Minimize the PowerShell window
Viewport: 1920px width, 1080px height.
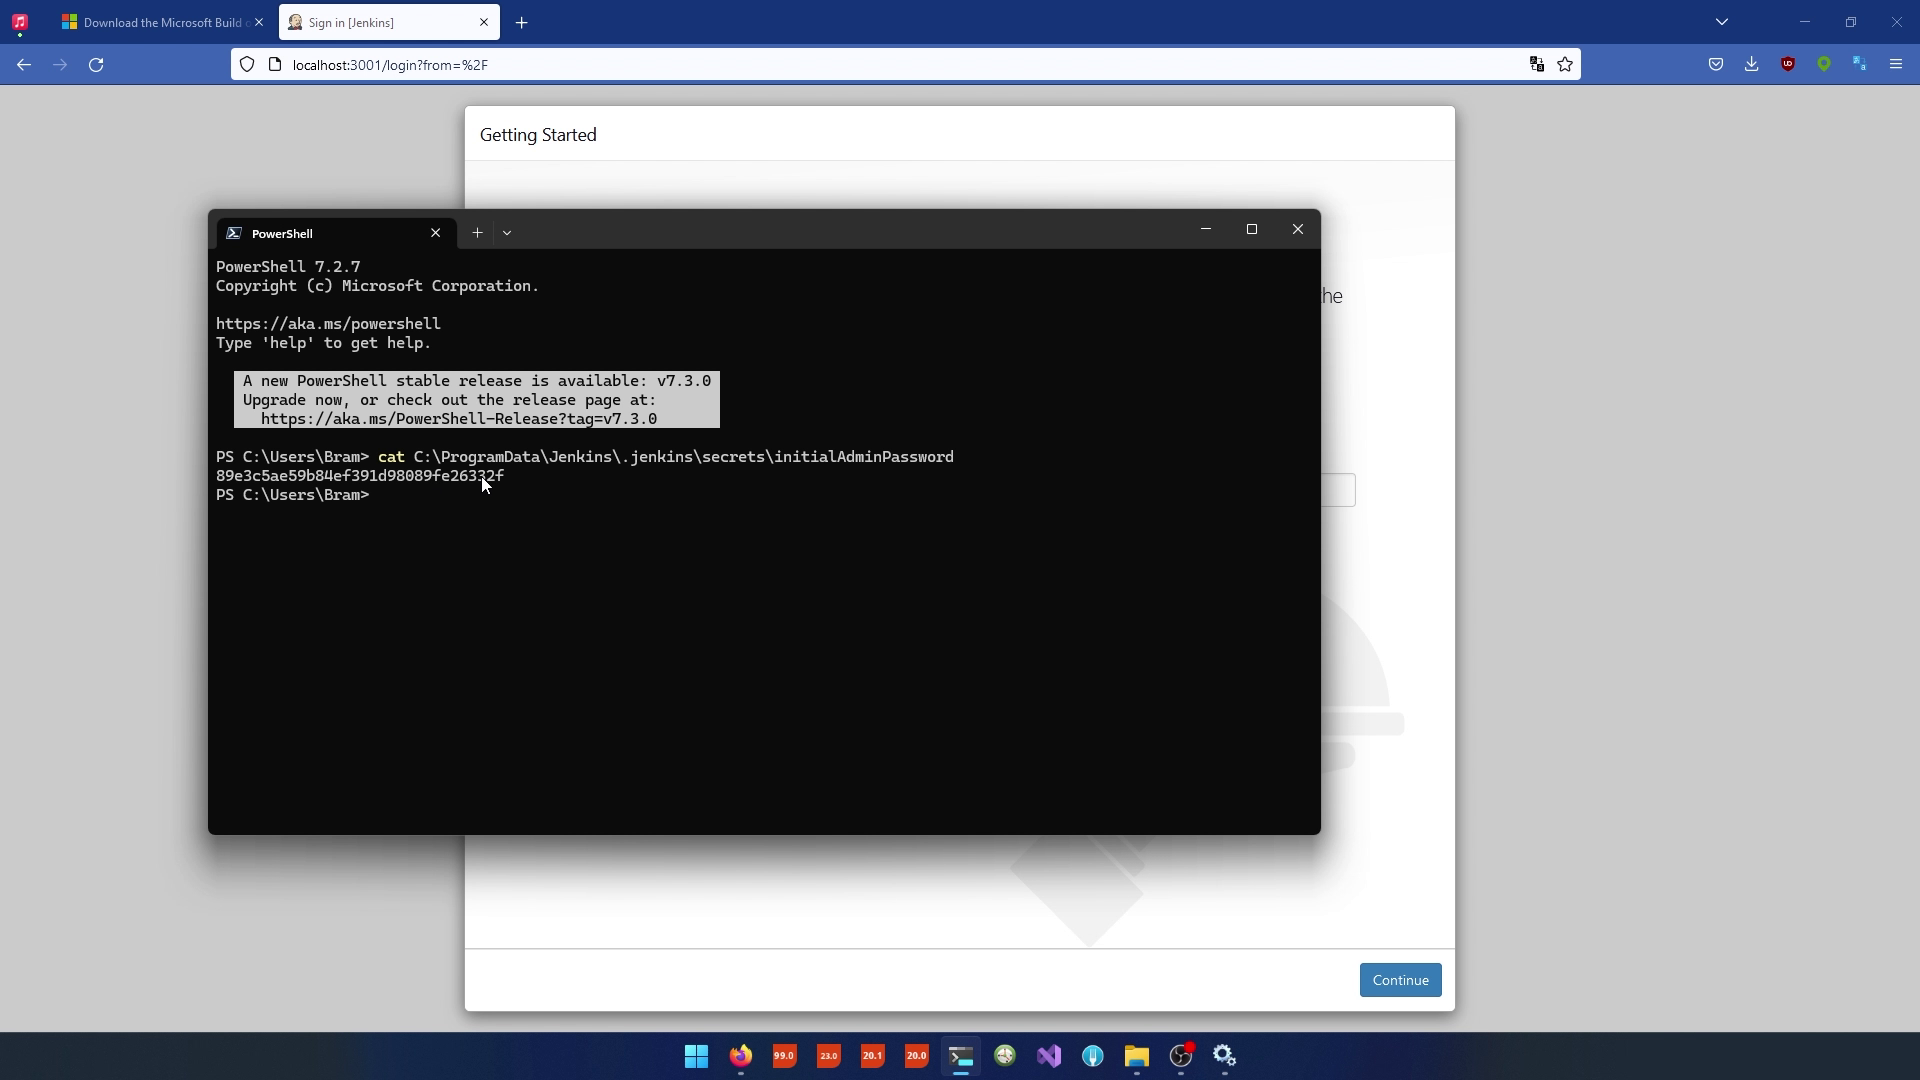(1206, 230)
